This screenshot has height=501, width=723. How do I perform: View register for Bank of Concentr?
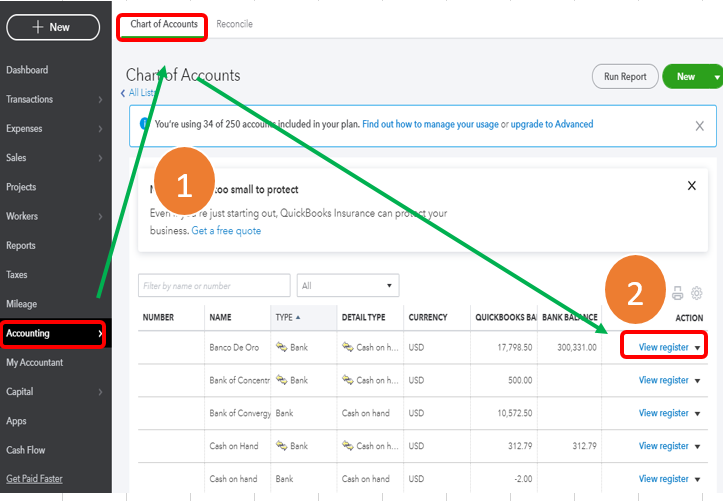[664, 380]
